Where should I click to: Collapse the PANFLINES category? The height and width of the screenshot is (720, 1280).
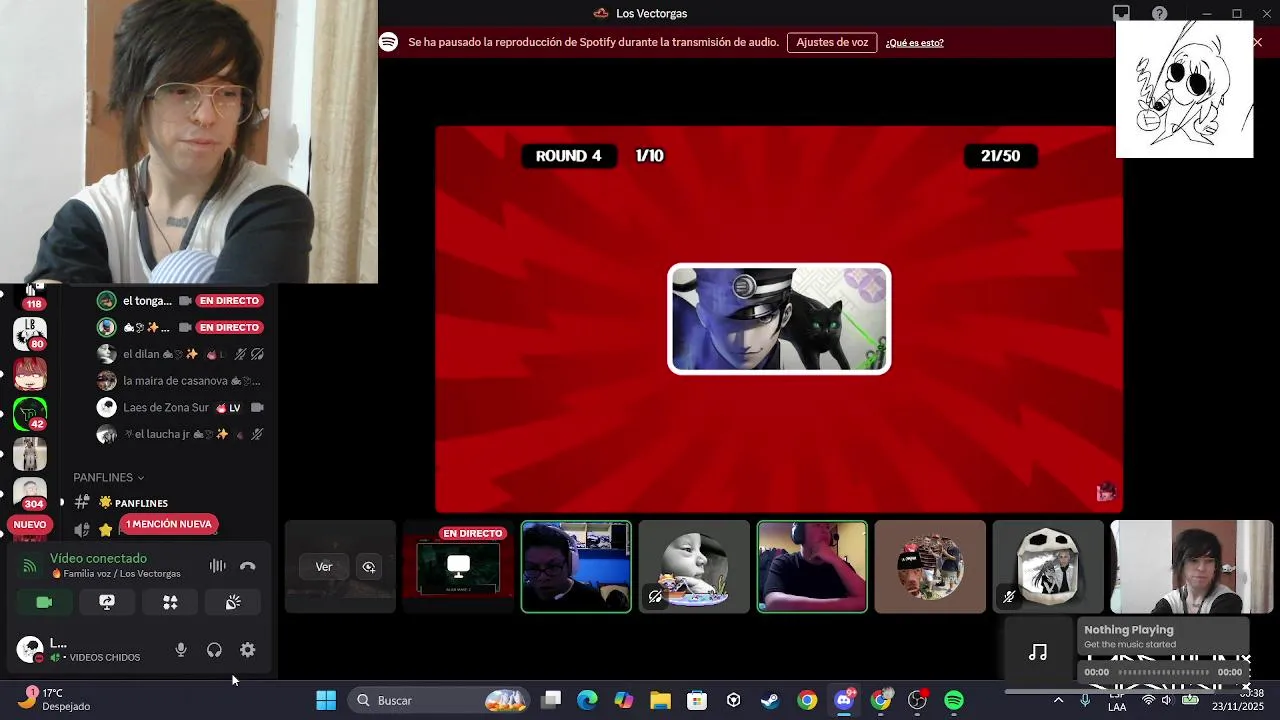108,477
